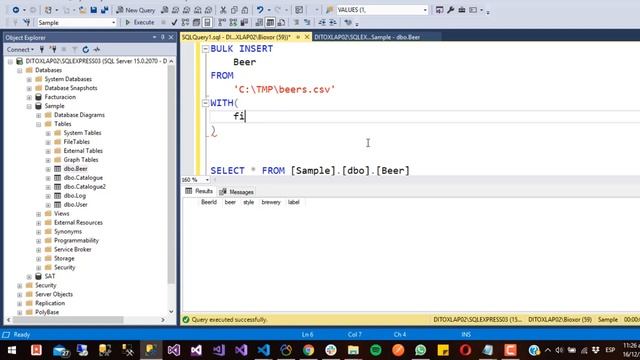Expand the SAT database node
This screenshot has height=360, width=640.
tap(29, 277)
